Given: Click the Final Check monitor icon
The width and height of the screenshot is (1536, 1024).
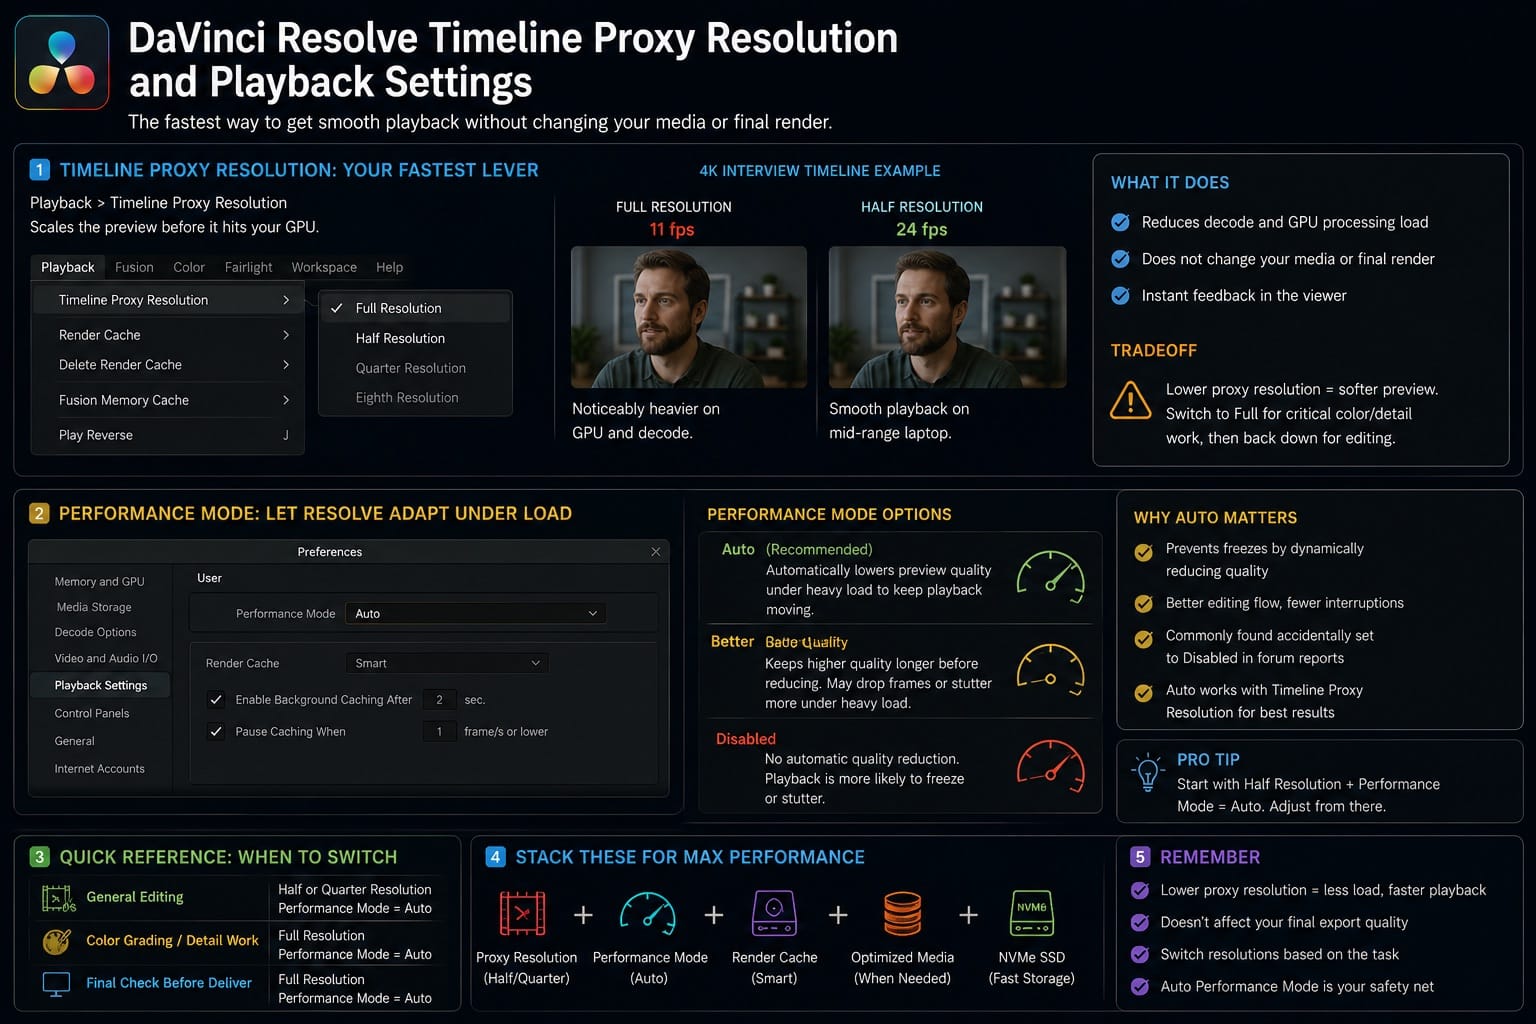Looking at the screenshot, I should (56, 984).
